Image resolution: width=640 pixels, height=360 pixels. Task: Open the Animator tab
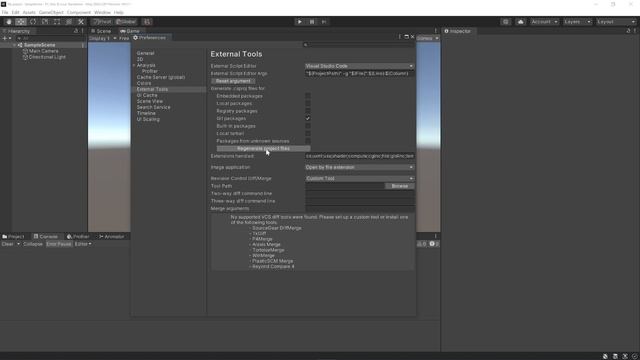(111, 236)
